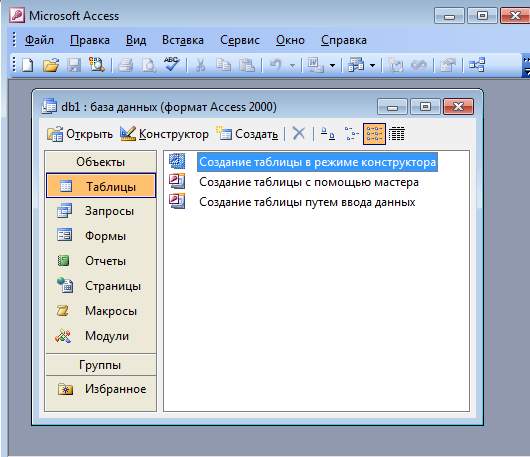Viewport: 530px width, 457px height.
Task: Click the Группы header bar
Action: click(101, 365)
